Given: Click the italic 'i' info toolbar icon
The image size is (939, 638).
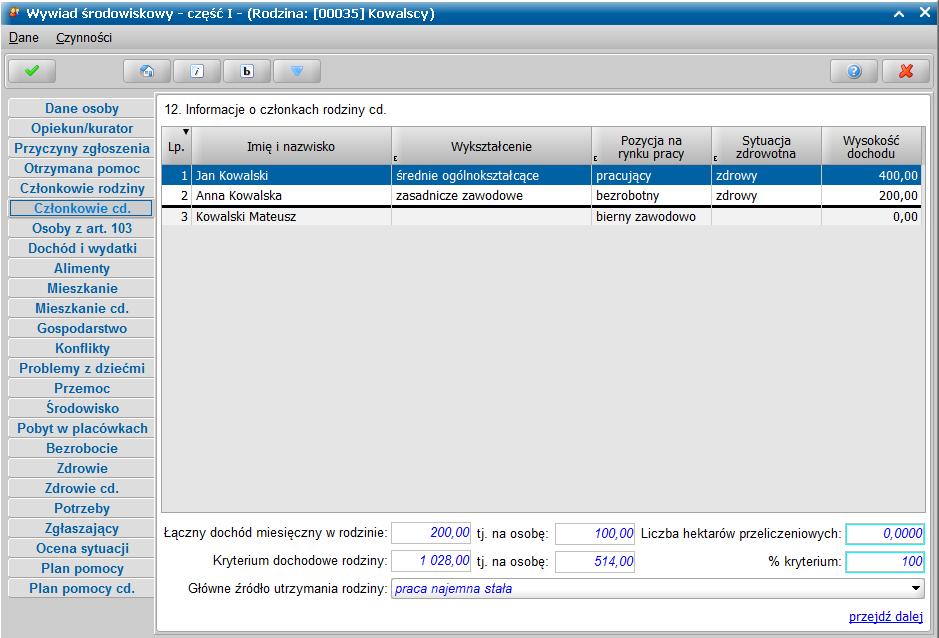Looking at the screenshot, I should click(x=197, y=71).
